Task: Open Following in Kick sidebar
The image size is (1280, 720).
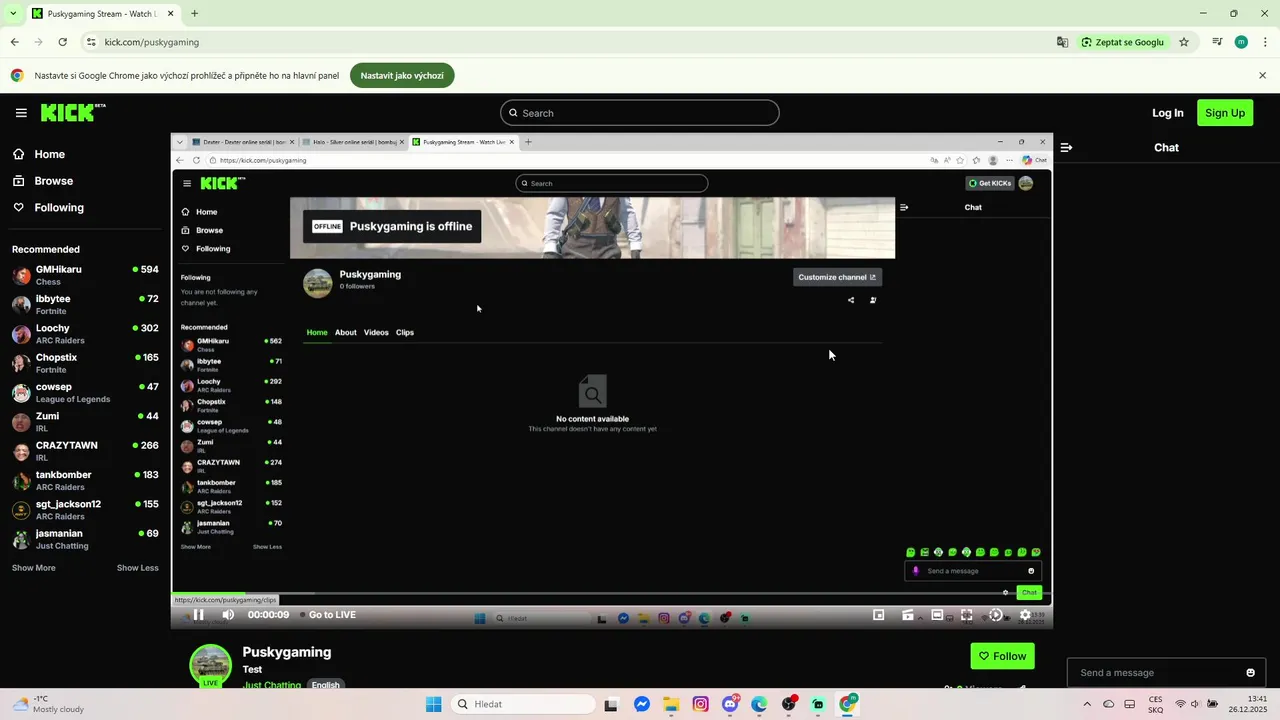Action: (59, 208)
